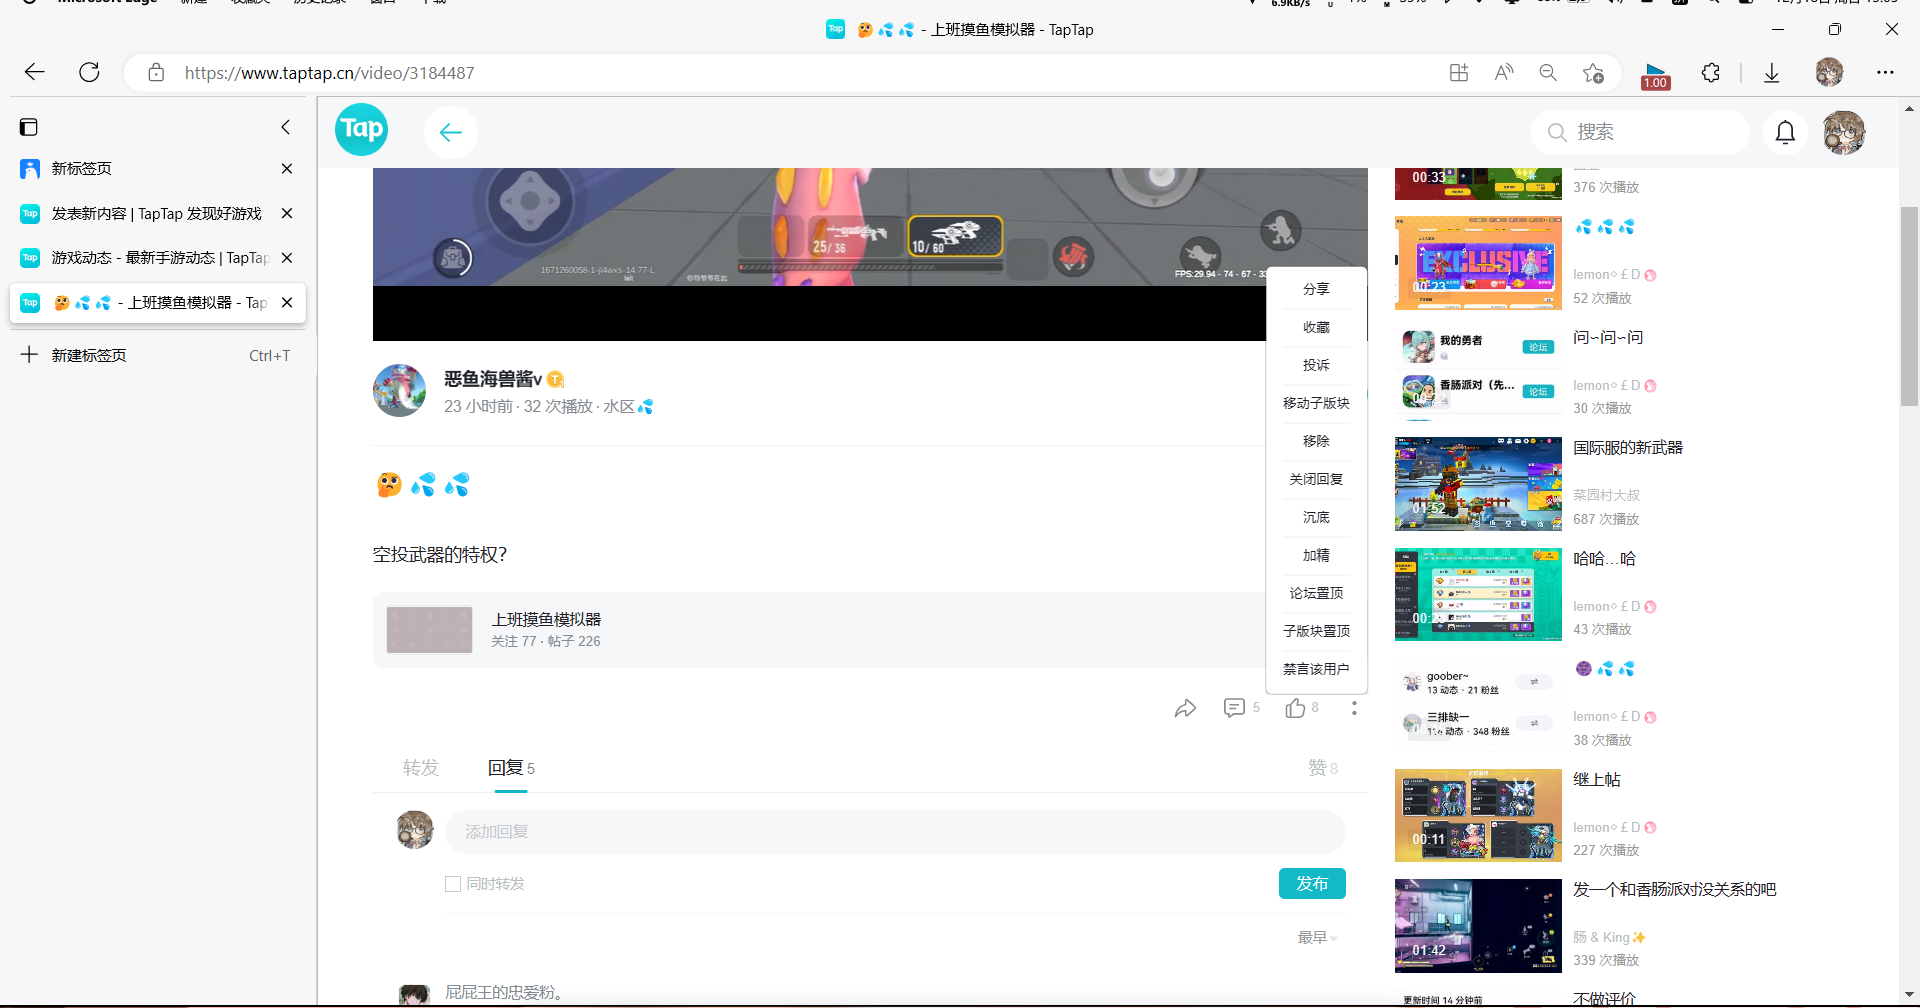Select 投诉 in the context menu
The image size is (1920, 1008).
(x=1316, y=365)
